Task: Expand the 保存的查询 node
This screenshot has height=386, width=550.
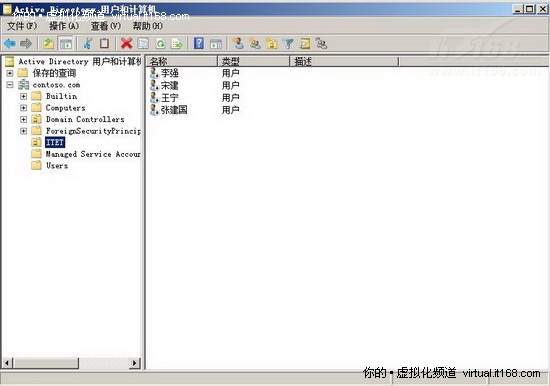Action: tap(10, 73)
